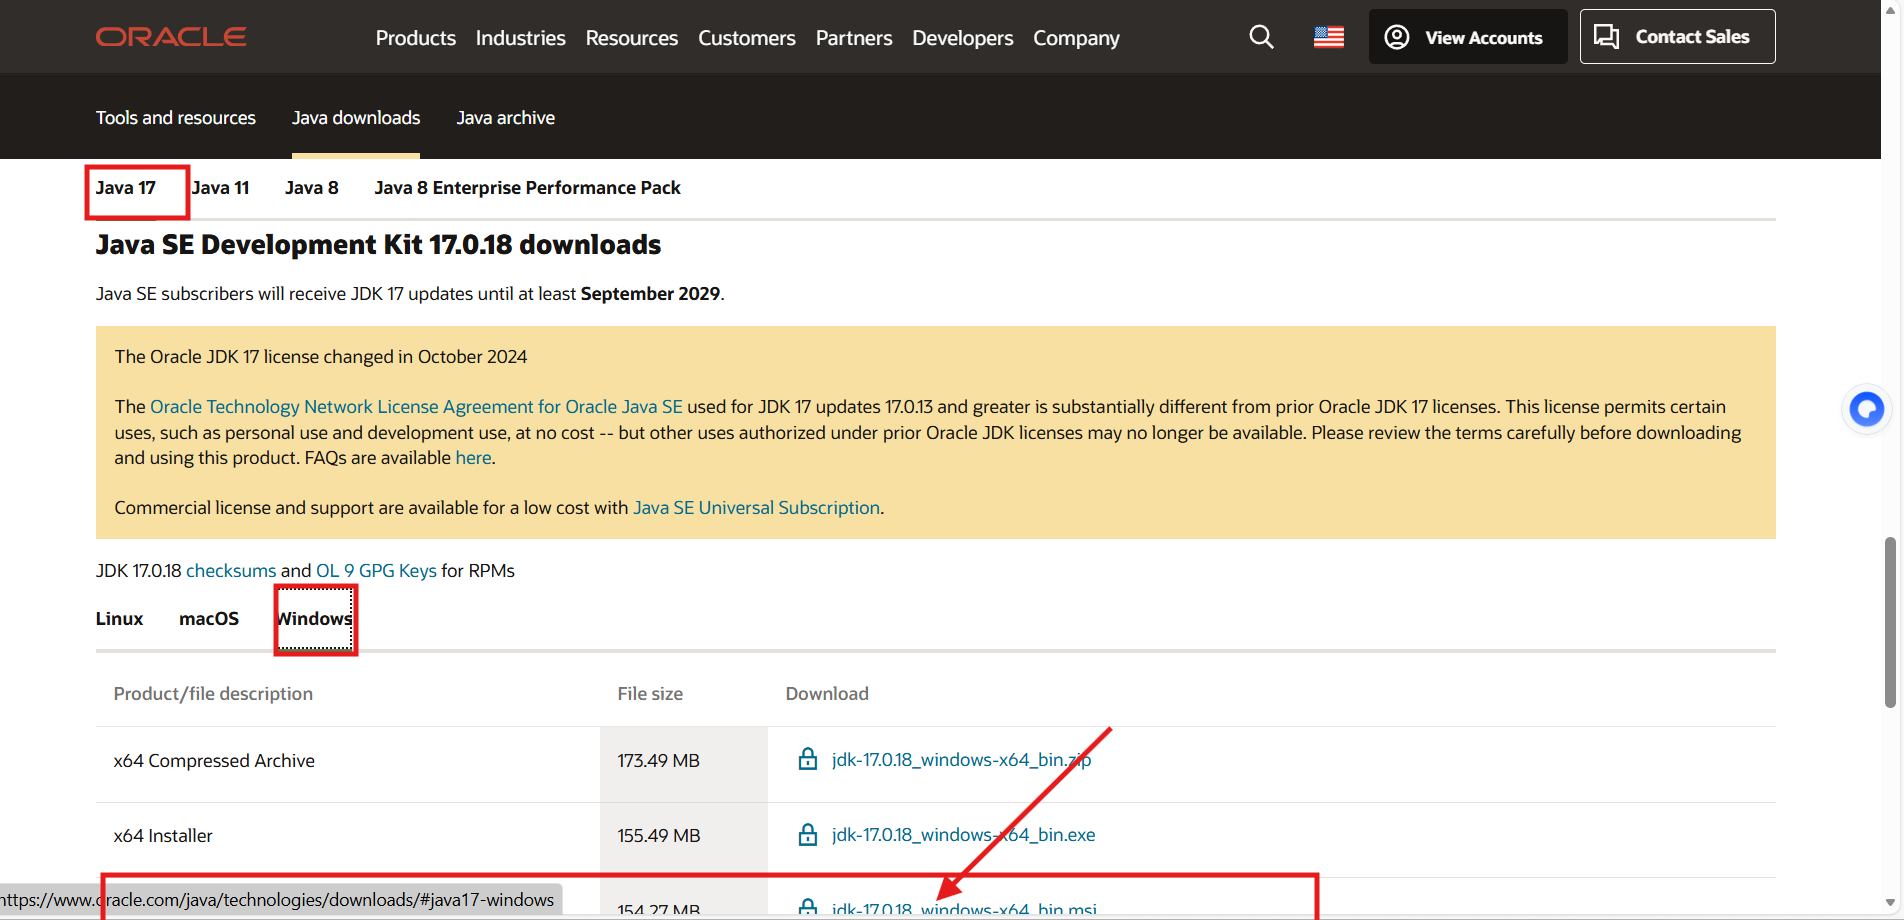Select the US flag country icon
1904x920 pixels.
click(1329, 37)
